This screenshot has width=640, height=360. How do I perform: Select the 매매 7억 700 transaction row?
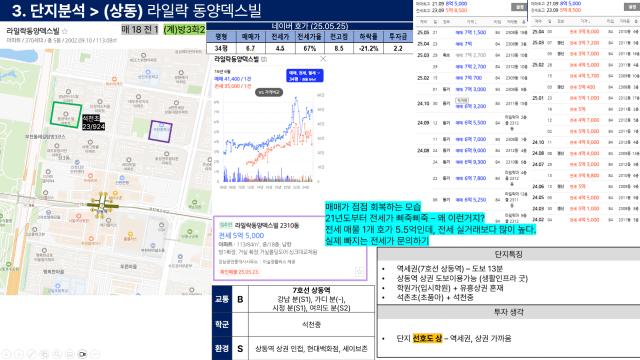pos(472,78)
